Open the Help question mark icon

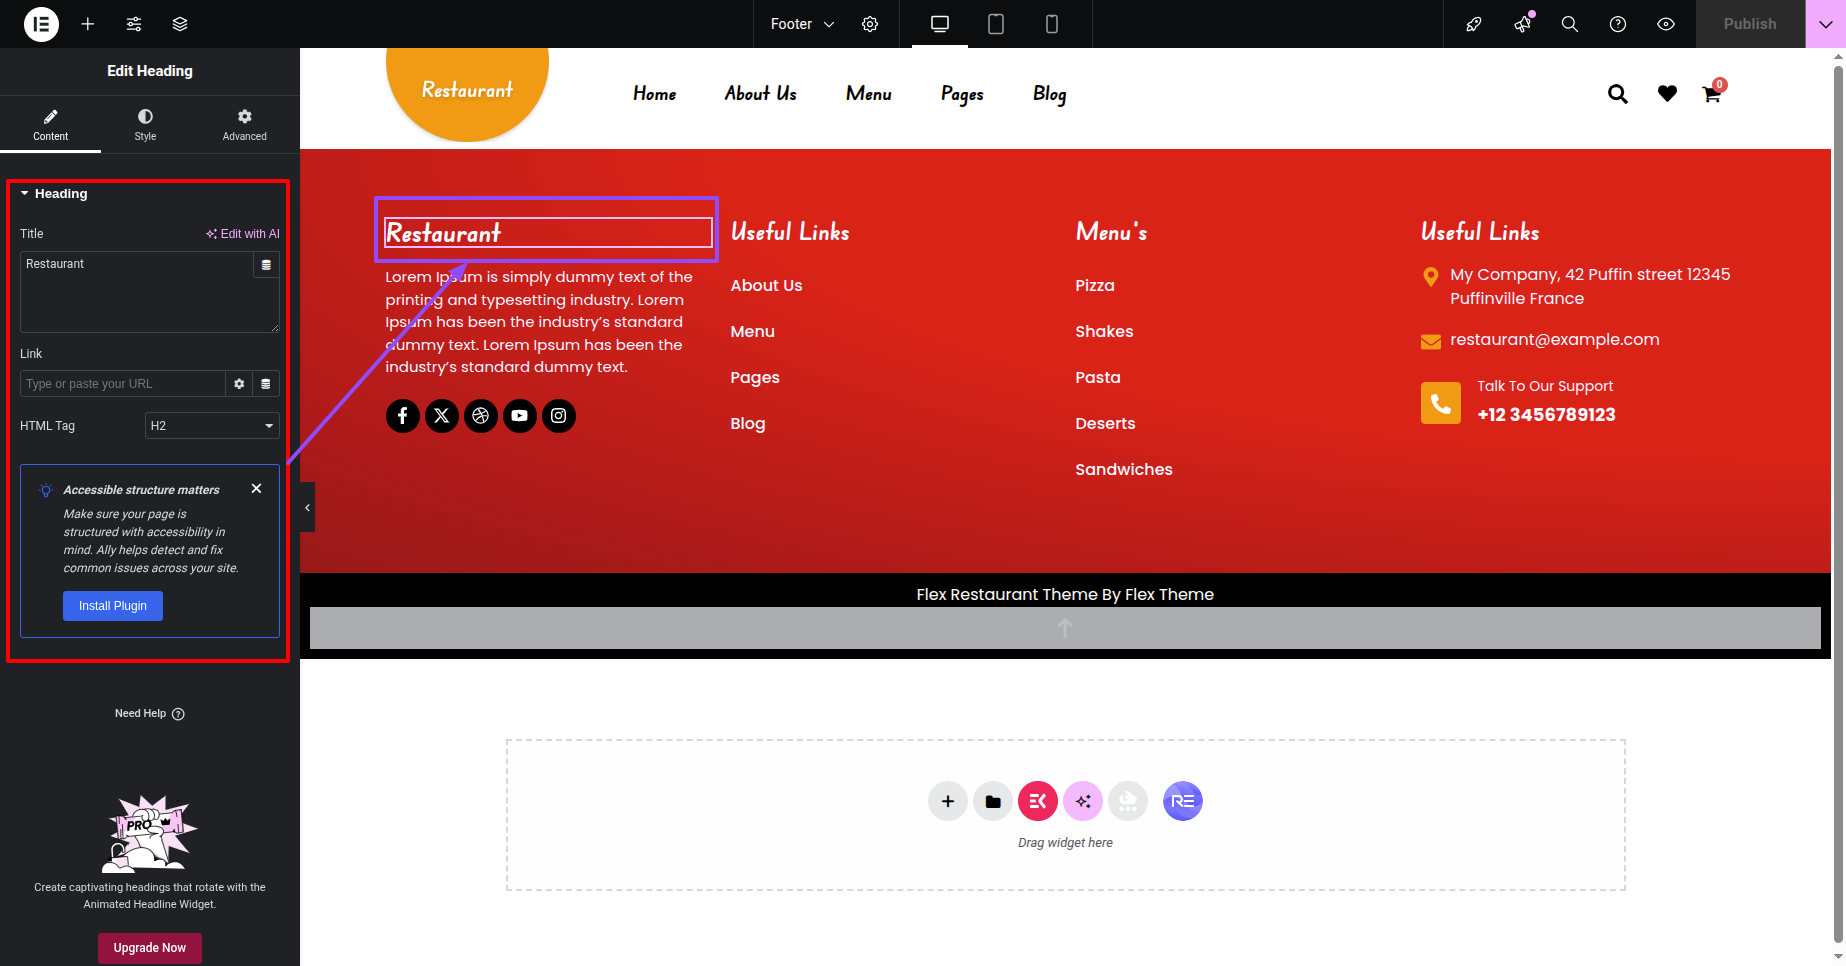click(x=1618, y=24)
